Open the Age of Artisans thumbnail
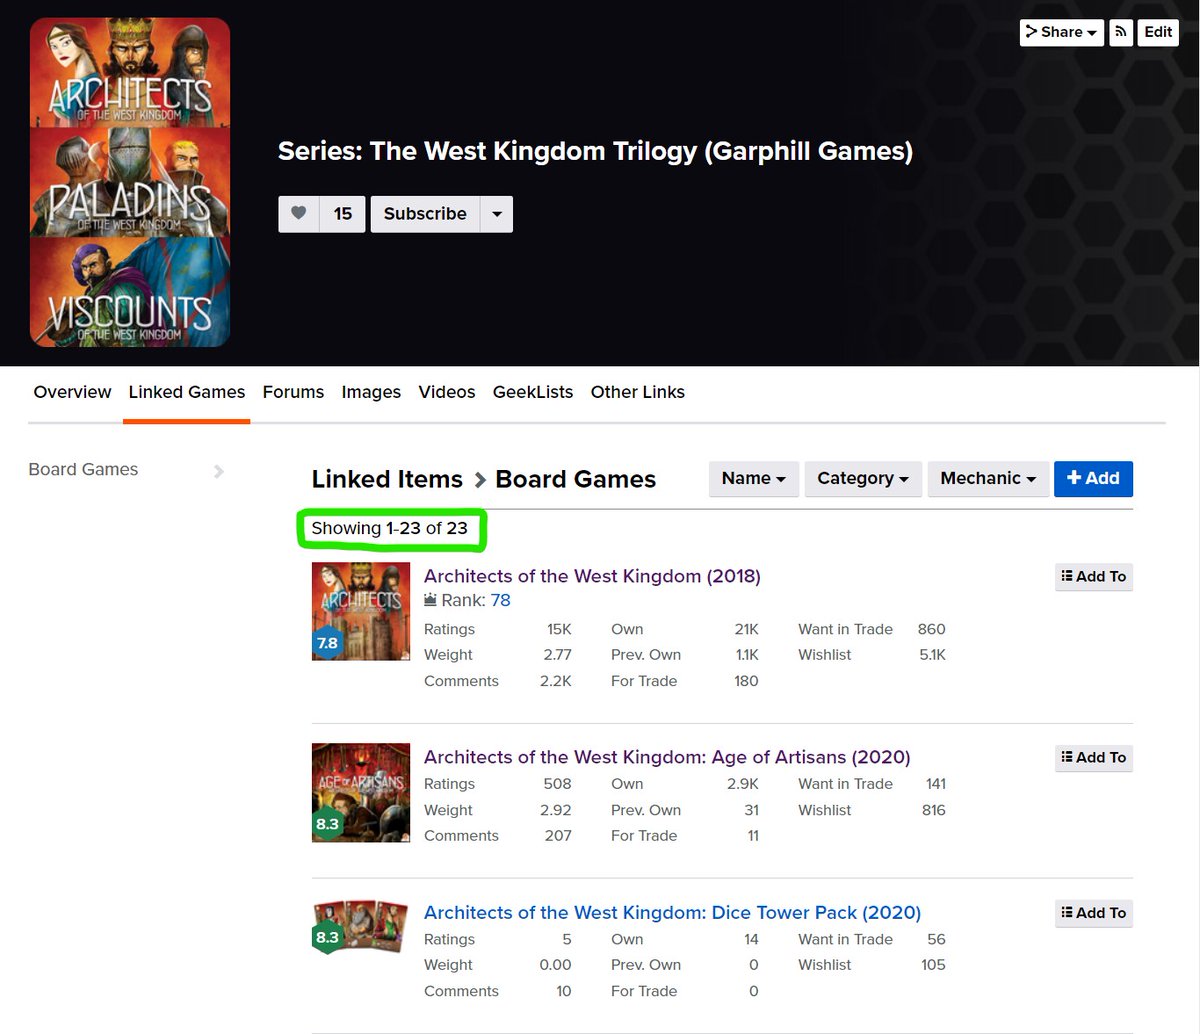This screenshot has height=1034, width=1200. coord(361,792)
